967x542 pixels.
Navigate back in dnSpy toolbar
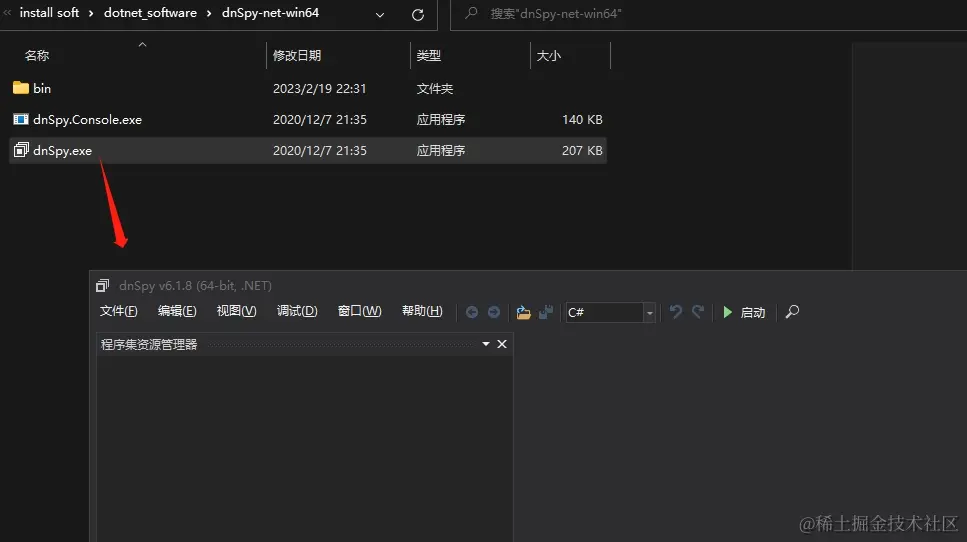472,312
